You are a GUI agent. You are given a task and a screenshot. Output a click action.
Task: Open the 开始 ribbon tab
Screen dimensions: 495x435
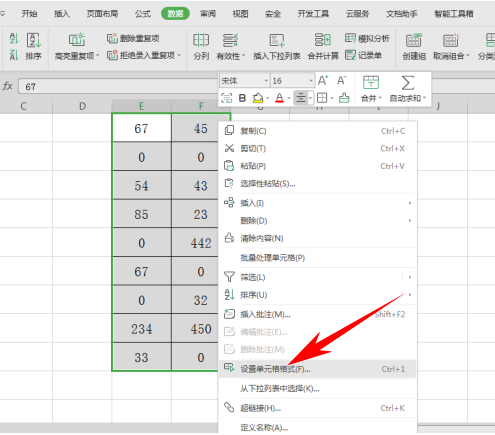tap(29, 14)
